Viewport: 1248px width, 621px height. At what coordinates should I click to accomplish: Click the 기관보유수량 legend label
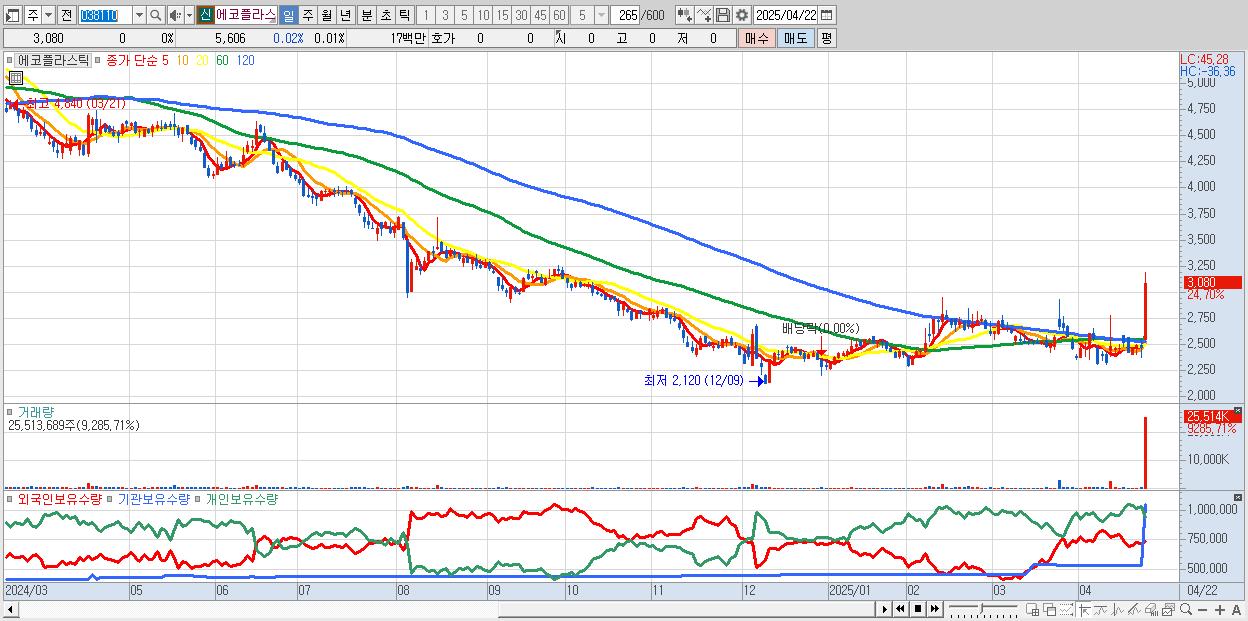153,498
